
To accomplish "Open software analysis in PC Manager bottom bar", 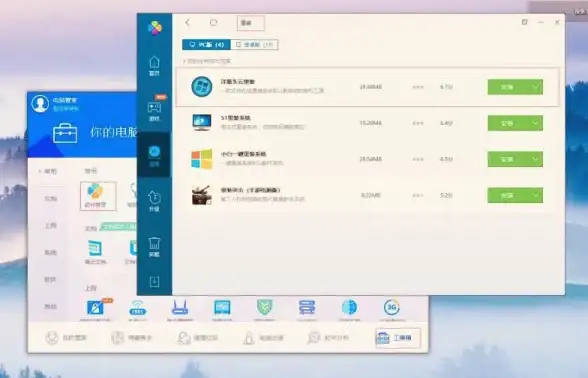I will (328, 338).
